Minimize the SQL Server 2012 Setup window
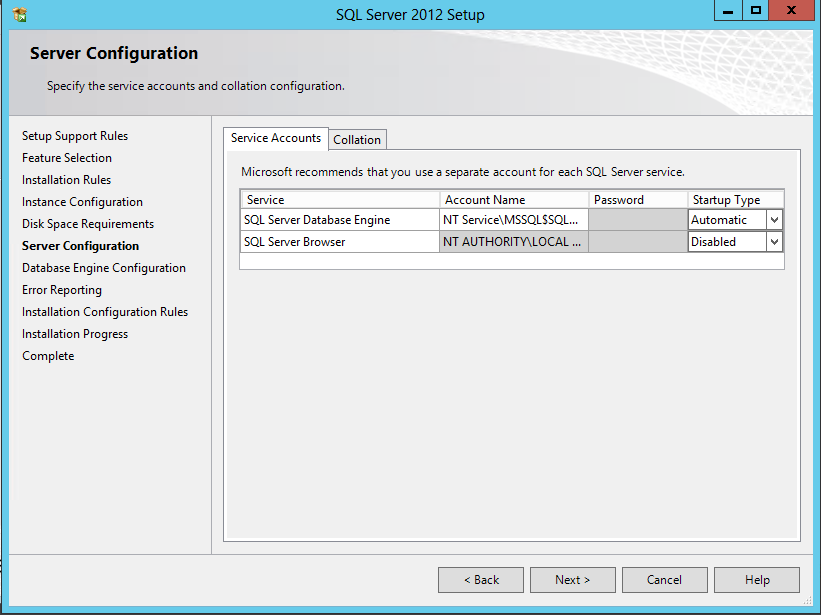Image resolution: width=821 pixels, height=615 pixels. coord(728,10)
